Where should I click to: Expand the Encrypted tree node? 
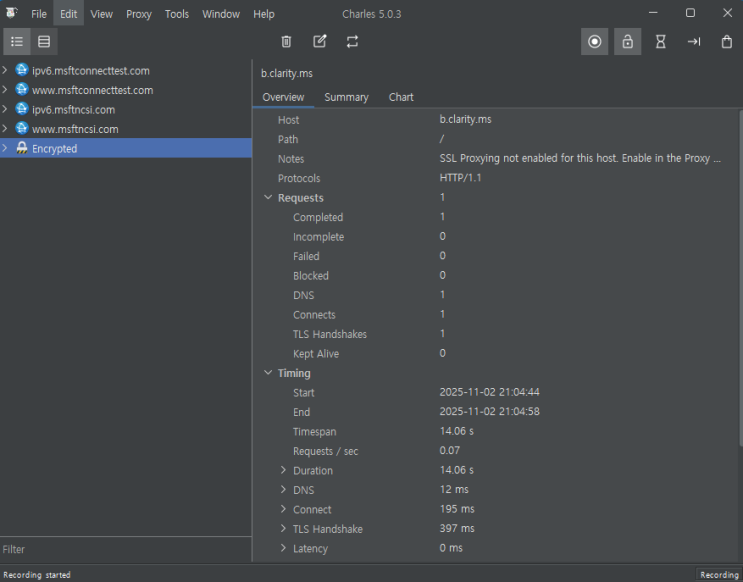[5, 148]
